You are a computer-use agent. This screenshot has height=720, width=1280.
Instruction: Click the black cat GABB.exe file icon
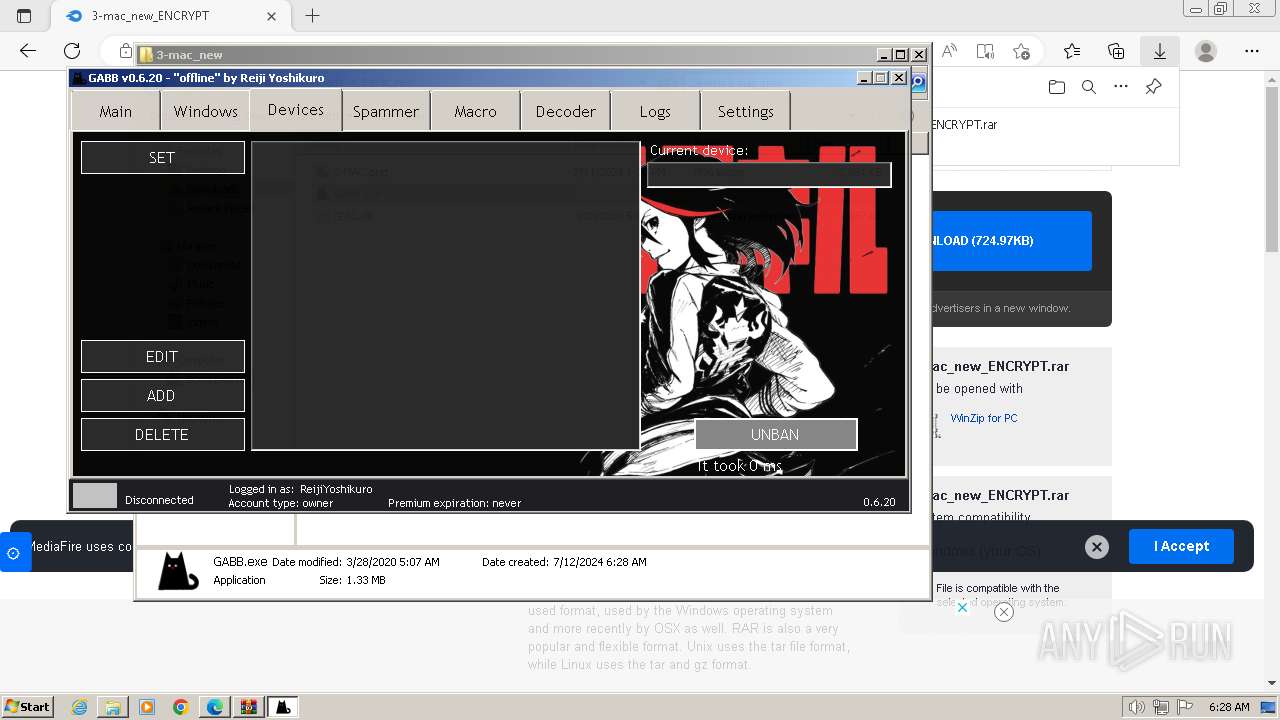coord(178,571)
